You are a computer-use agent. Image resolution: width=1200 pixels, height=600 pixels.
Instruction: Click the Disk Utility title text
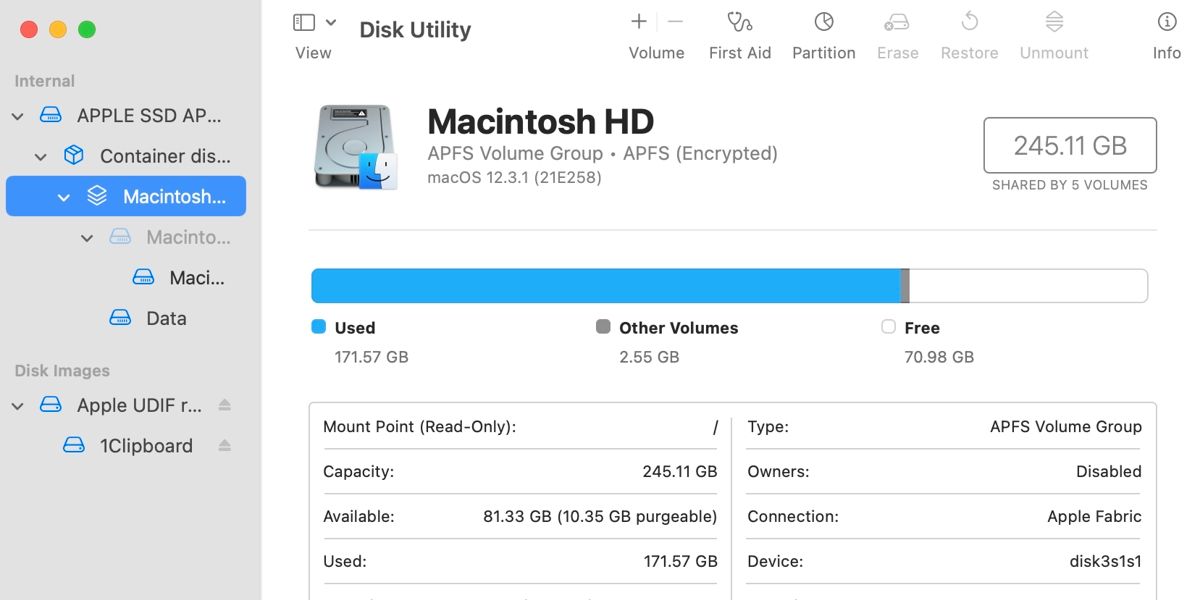pos(414,29)
